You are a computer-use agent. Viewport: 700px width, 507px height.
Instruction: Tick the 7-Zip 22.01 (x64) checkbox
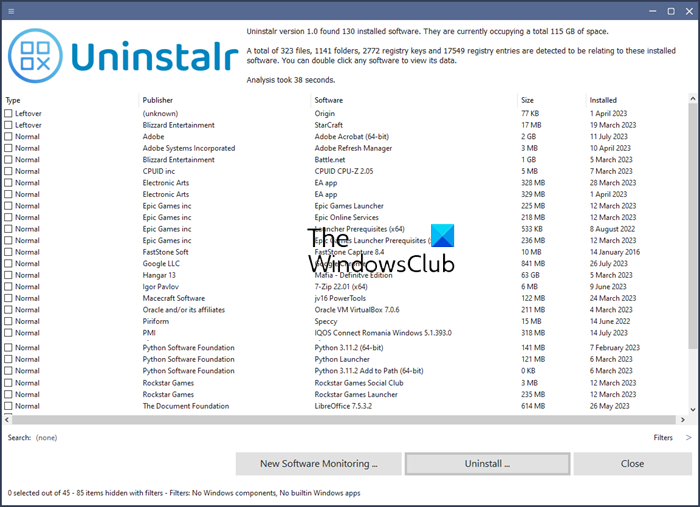[x=8, y=287]
